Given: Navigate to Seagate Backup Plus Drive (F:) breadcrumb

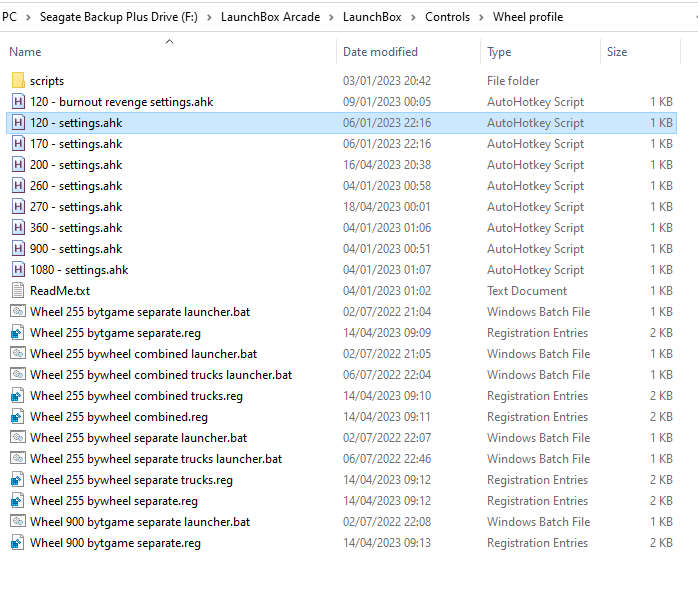Looking at the screenshot, I should click(x=119, y=17).
